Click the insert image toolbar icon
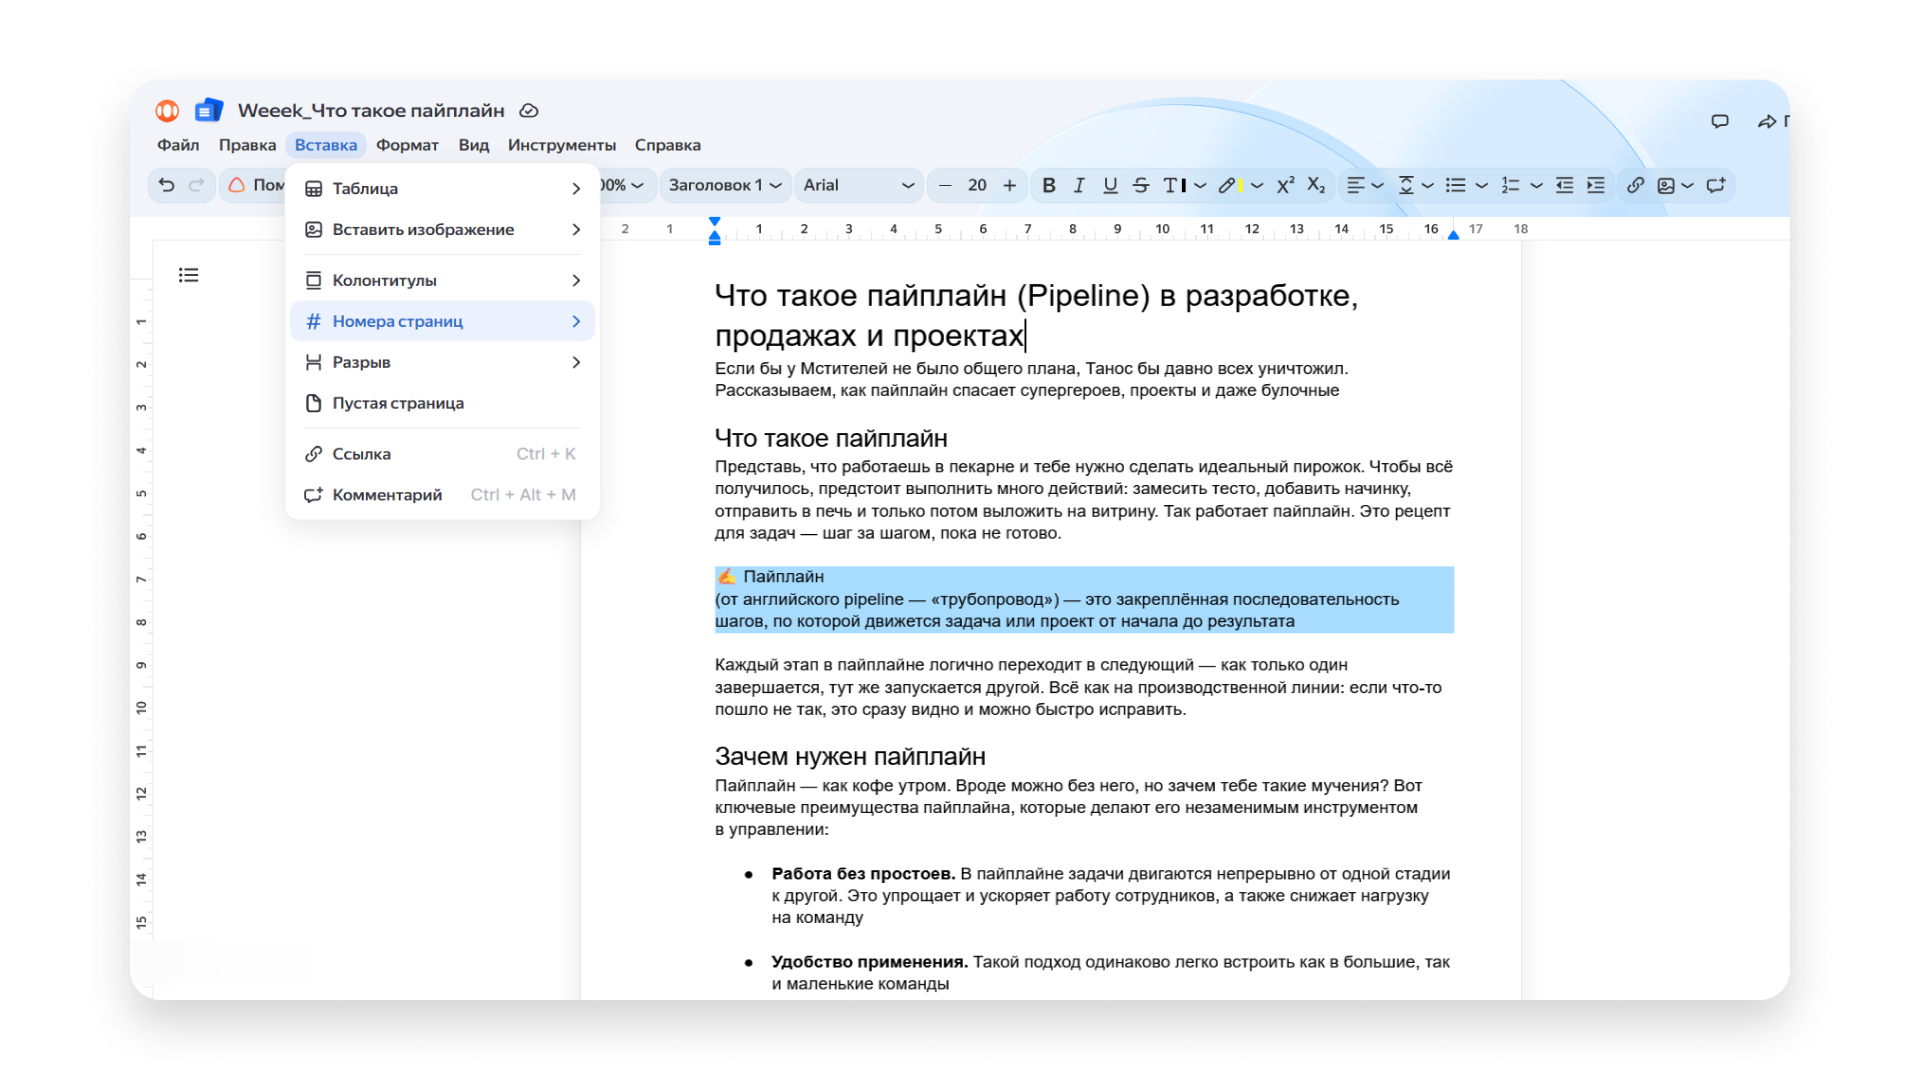Screen dimensions: 1920x1080 point(1666,185)
